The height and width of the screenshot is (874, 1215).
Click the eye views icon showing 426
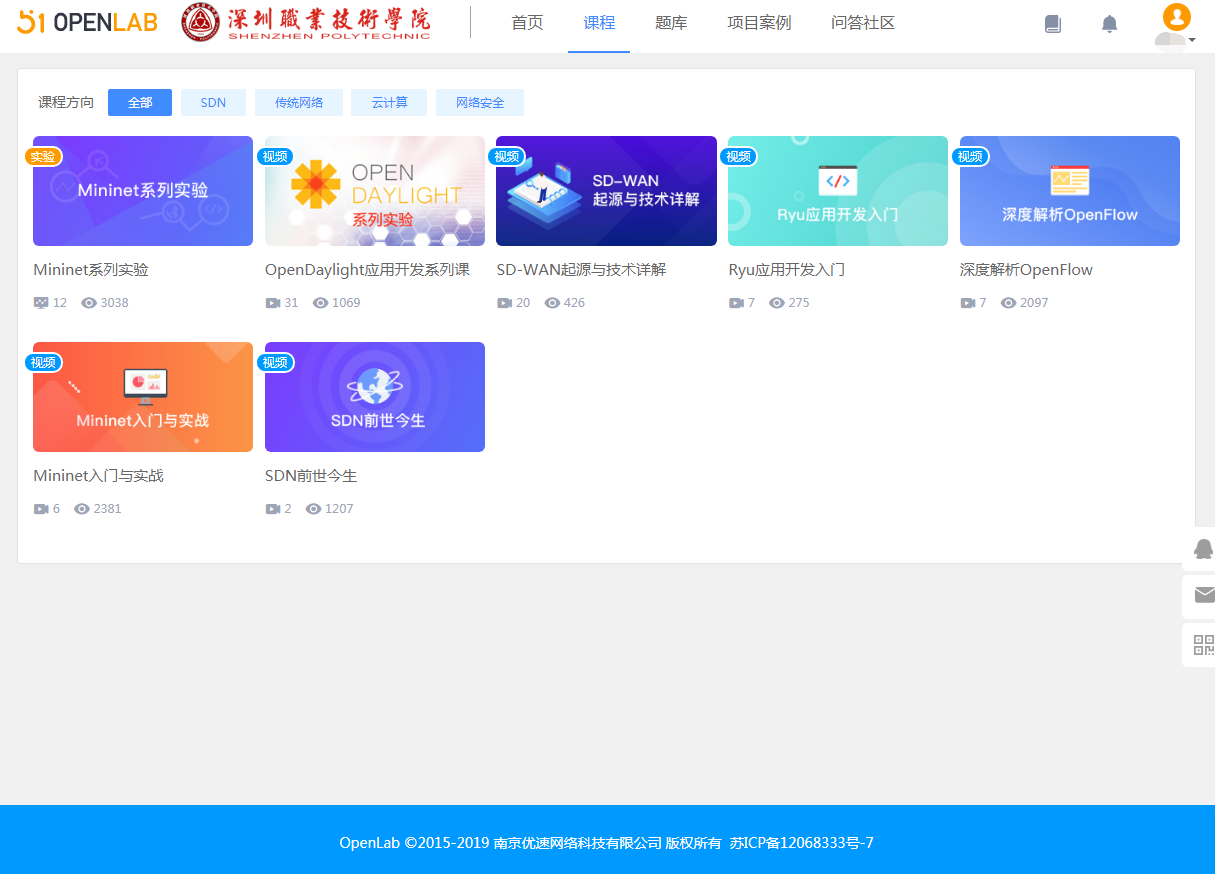[x=552, y=303]
